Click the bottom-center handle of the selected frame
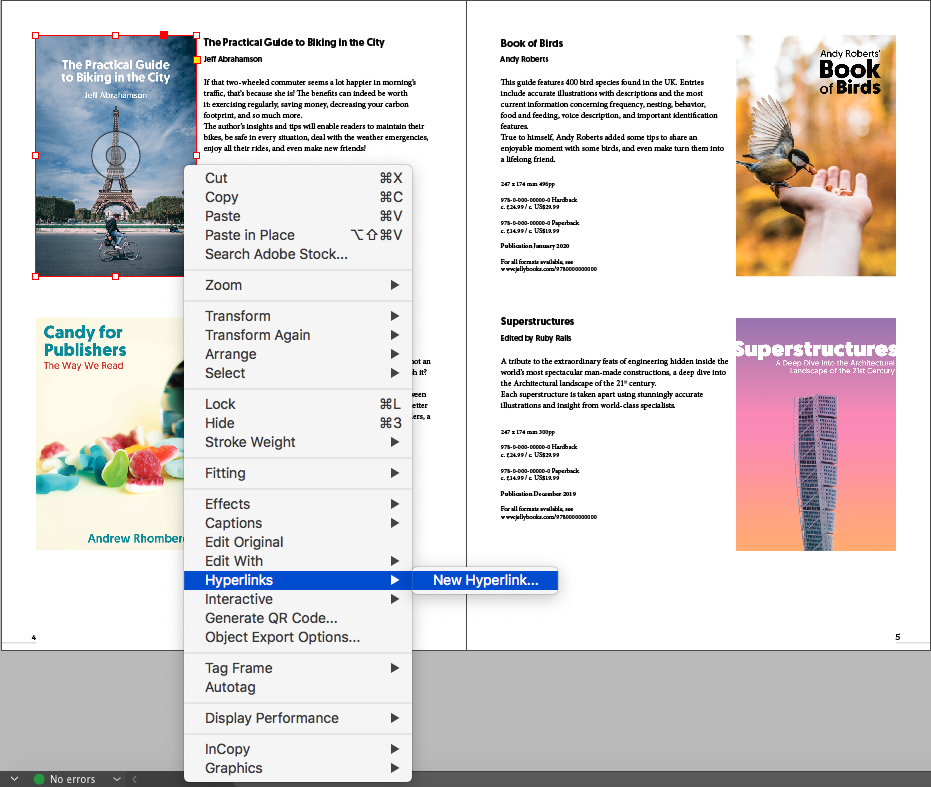The height and width of the screenshot is (787, 931). [115, 276]
